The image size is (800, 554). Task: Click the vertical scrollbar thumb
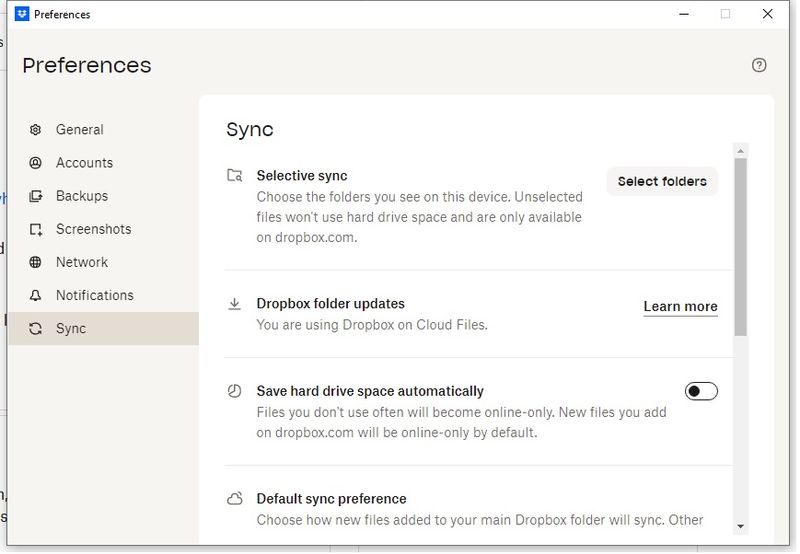(x=740, y=245)
